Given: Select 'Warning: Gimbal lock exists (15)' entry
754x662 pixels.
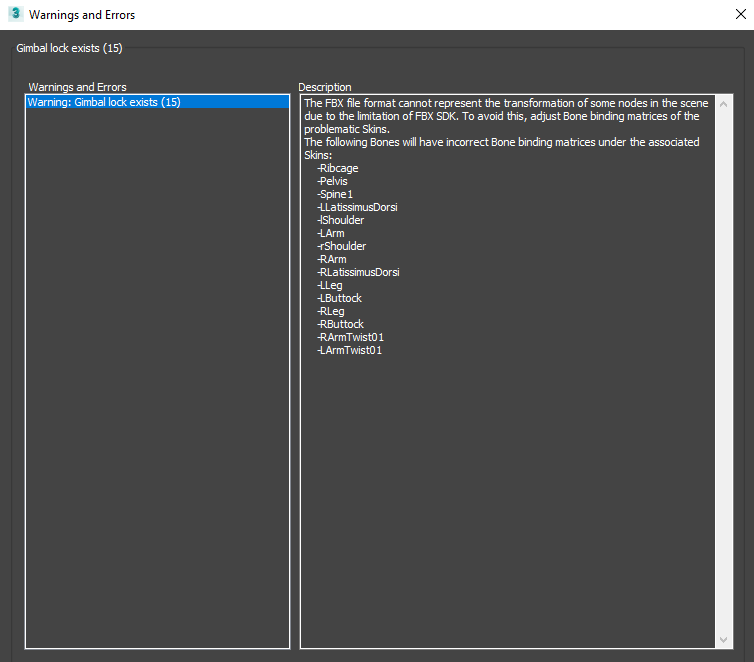Looking at the screenshot, I should click(x=157, y=102).
